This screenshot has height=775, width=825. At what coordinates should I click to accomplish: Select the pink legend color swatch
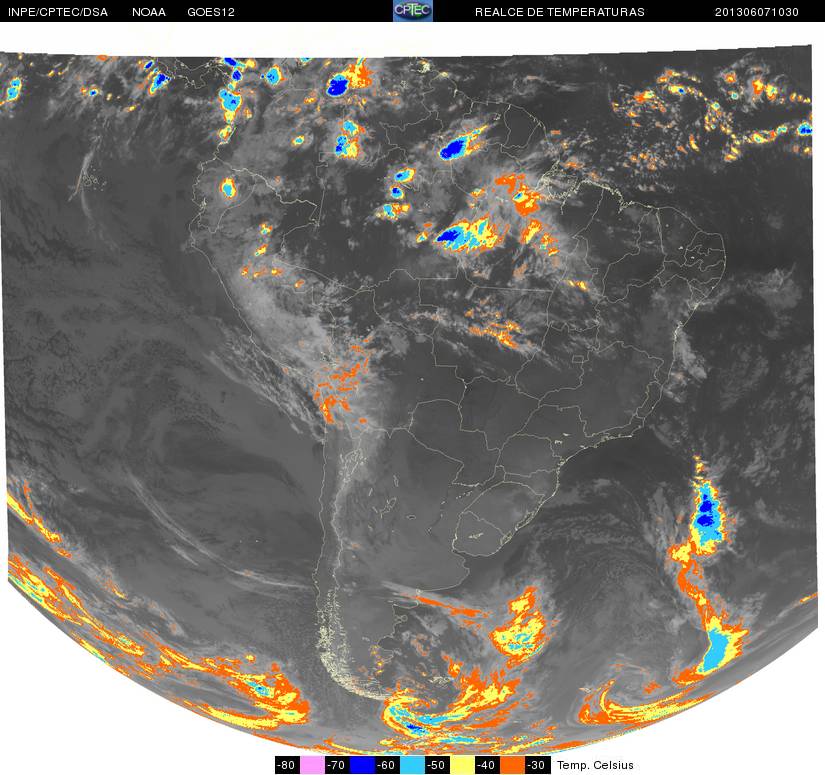coord(313,764)
